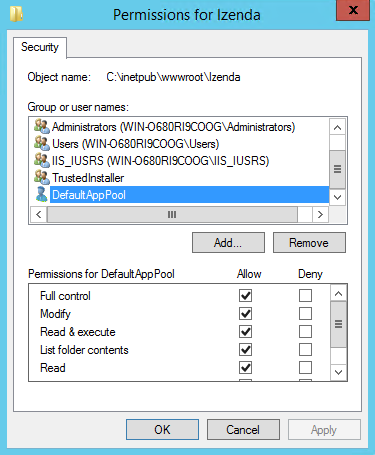The width and height of the screenshot is (375, 455).
Task: Uncheck Allow for Read
Action: tap(245, 368)
